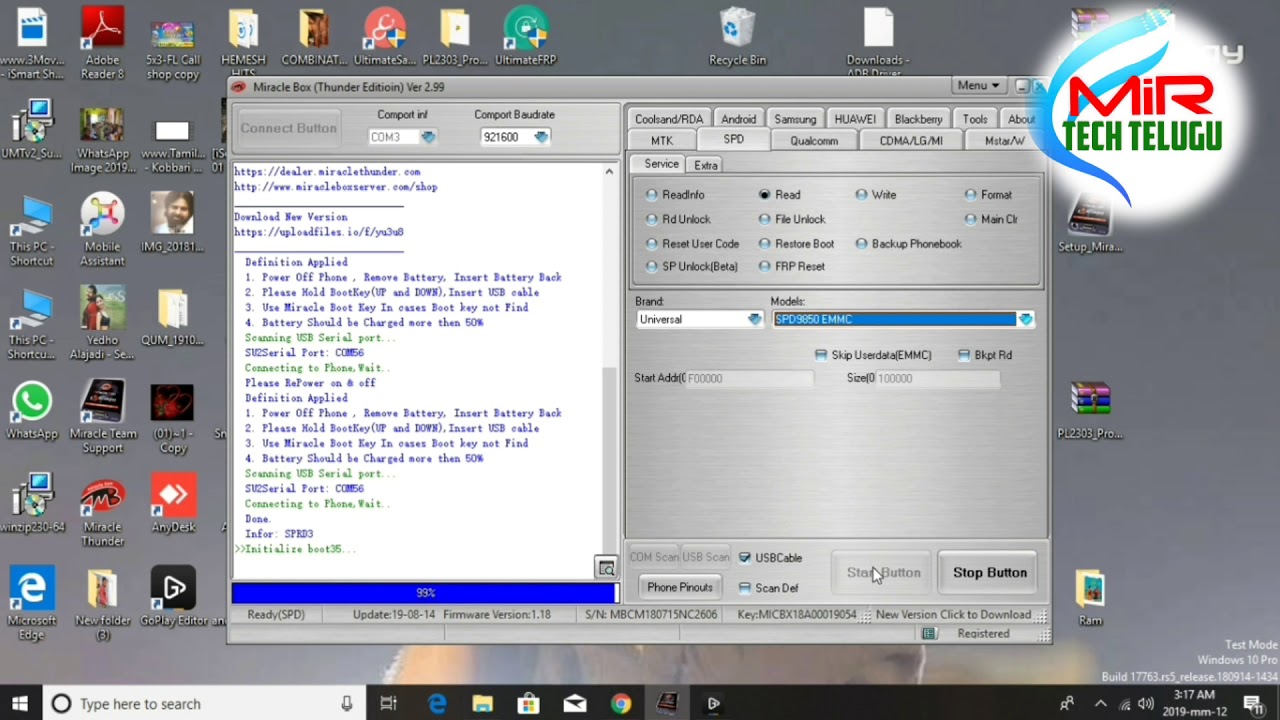This screenshot has height=720, width=1280.
Task: Open Adobe Reader 8 desktop icon
Action: coord(102,43)
